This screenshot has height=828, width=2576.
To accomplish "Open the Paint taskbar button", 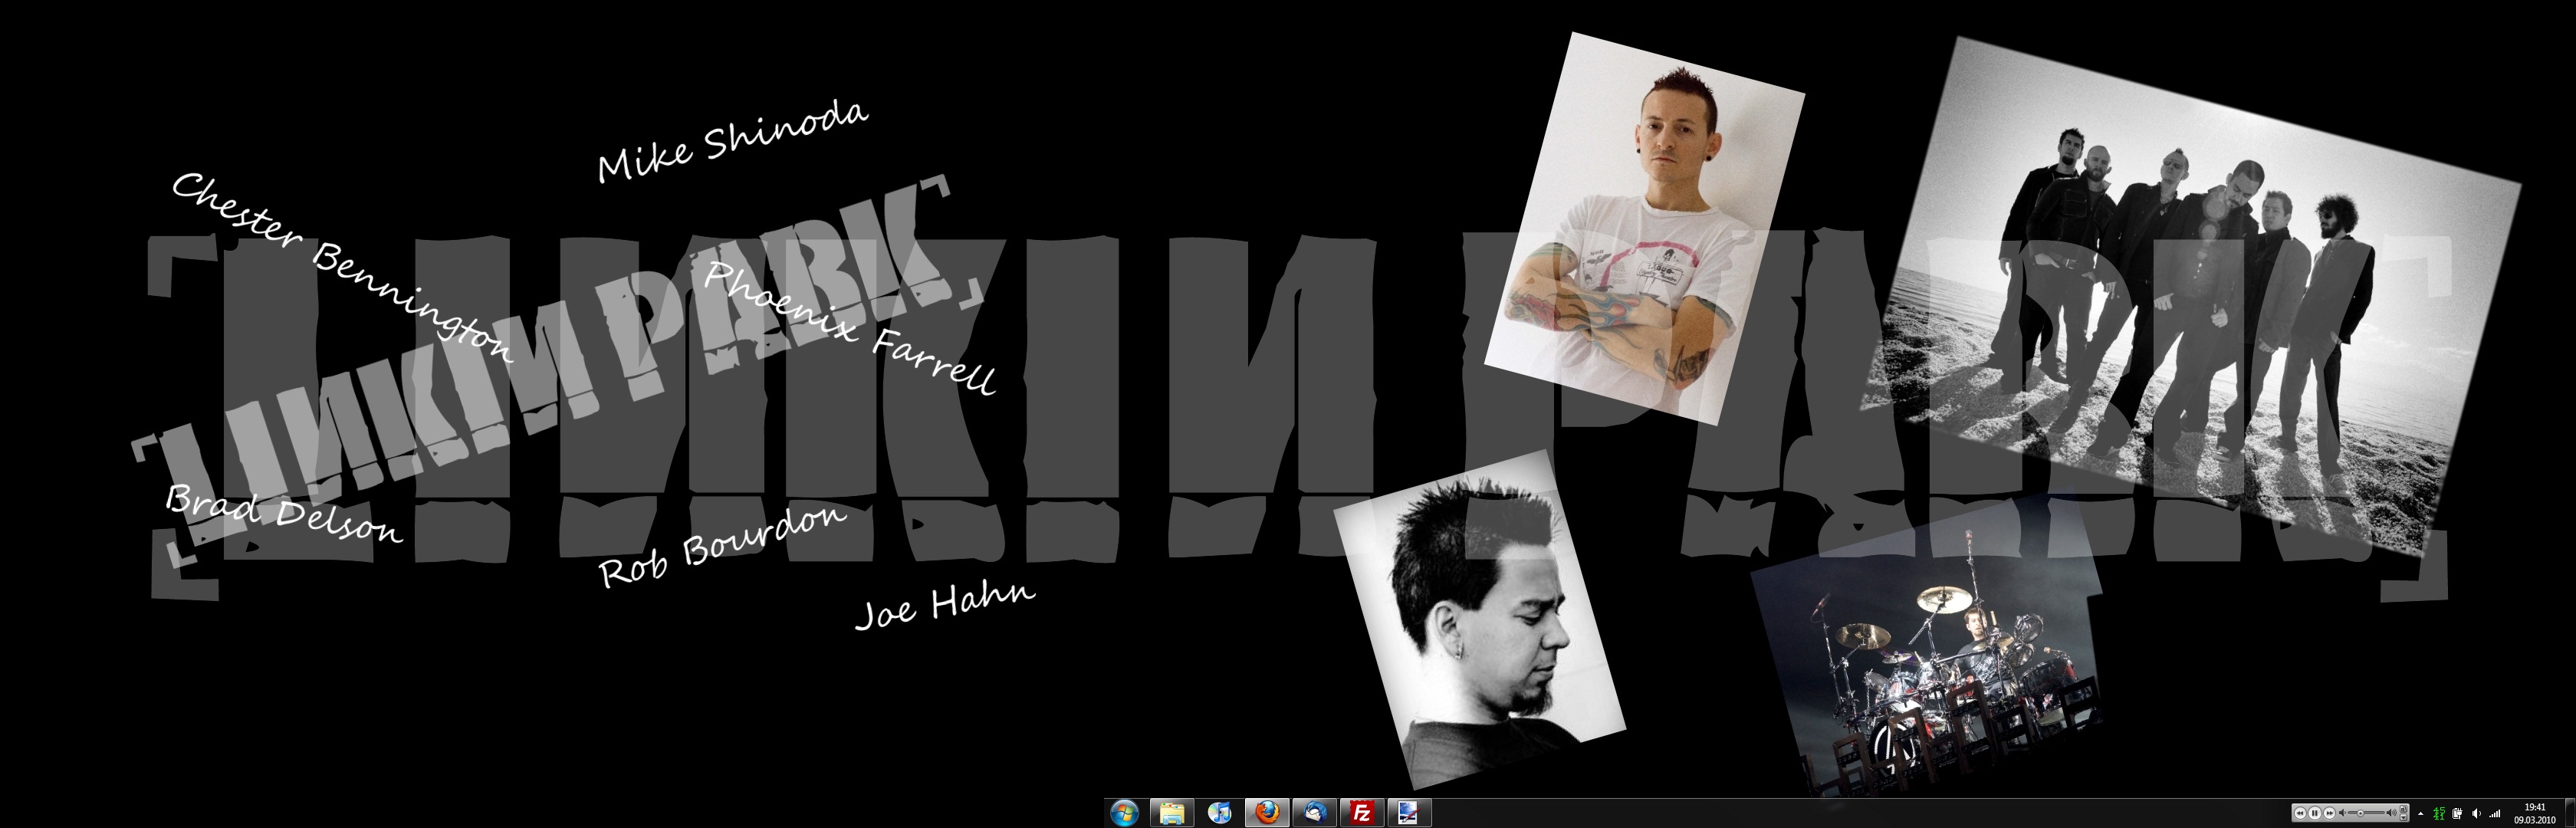I will pyautogui.click(x=1408, y=813).
